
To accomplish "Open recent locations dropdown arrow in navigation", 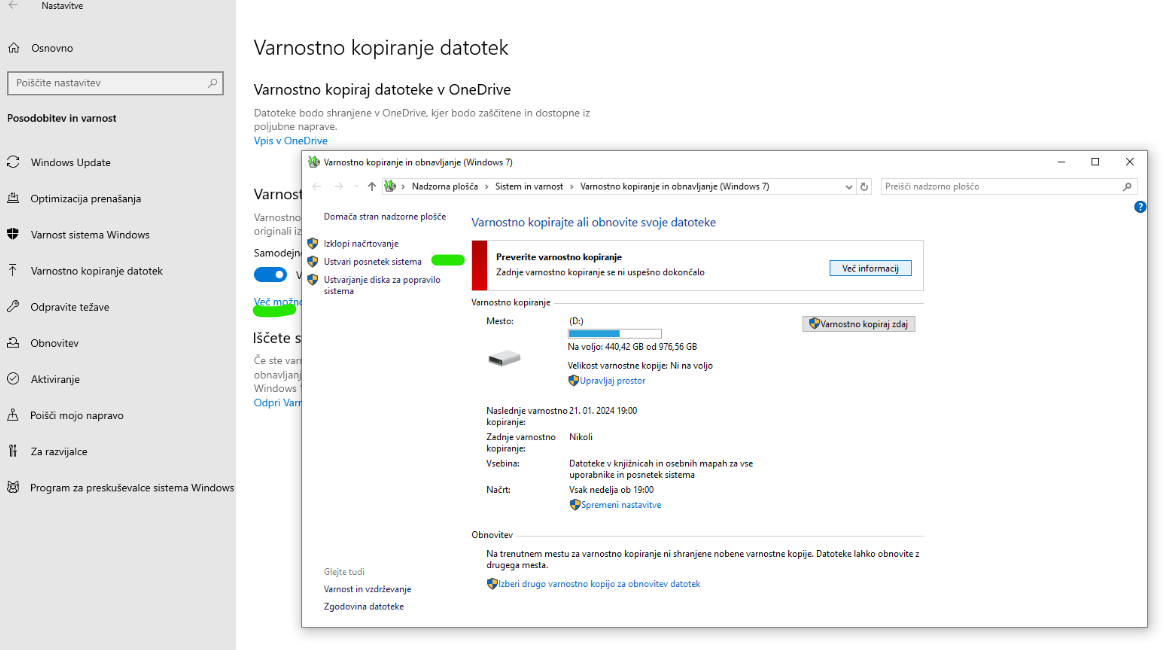I will pos(357,187).
